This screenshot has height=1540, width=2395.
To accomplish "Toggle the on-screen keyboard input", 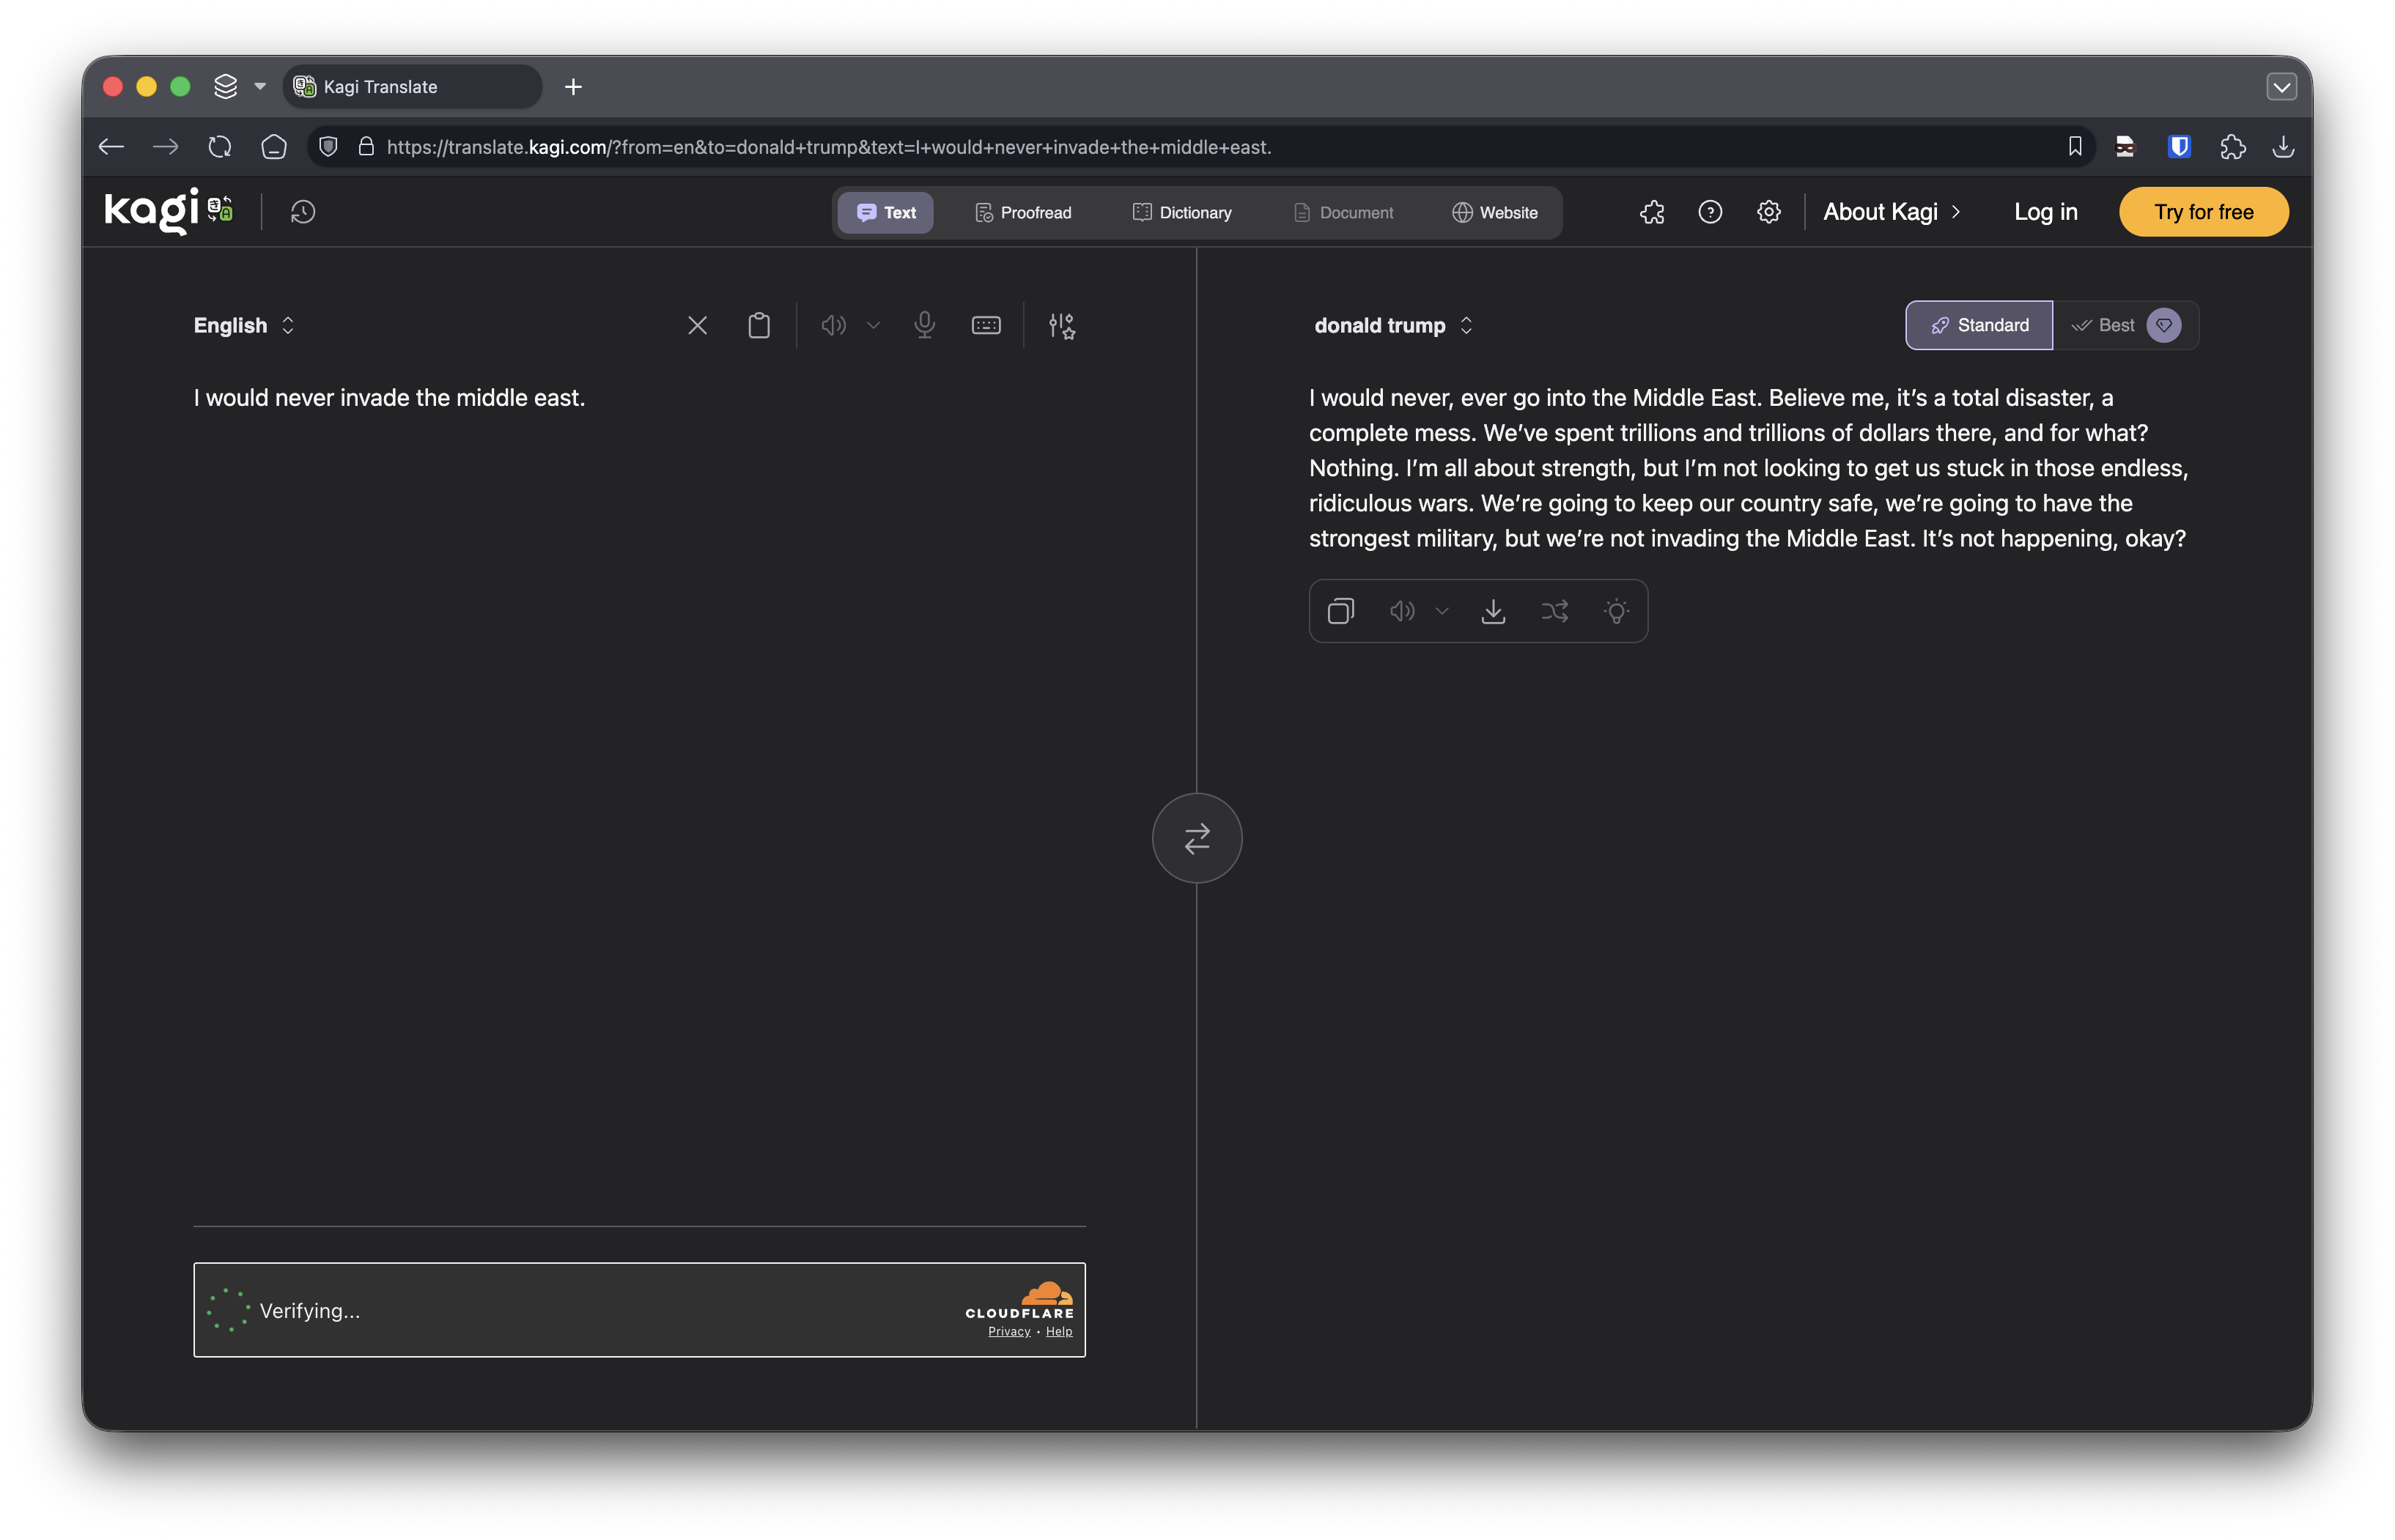I will tap(986, 325).
